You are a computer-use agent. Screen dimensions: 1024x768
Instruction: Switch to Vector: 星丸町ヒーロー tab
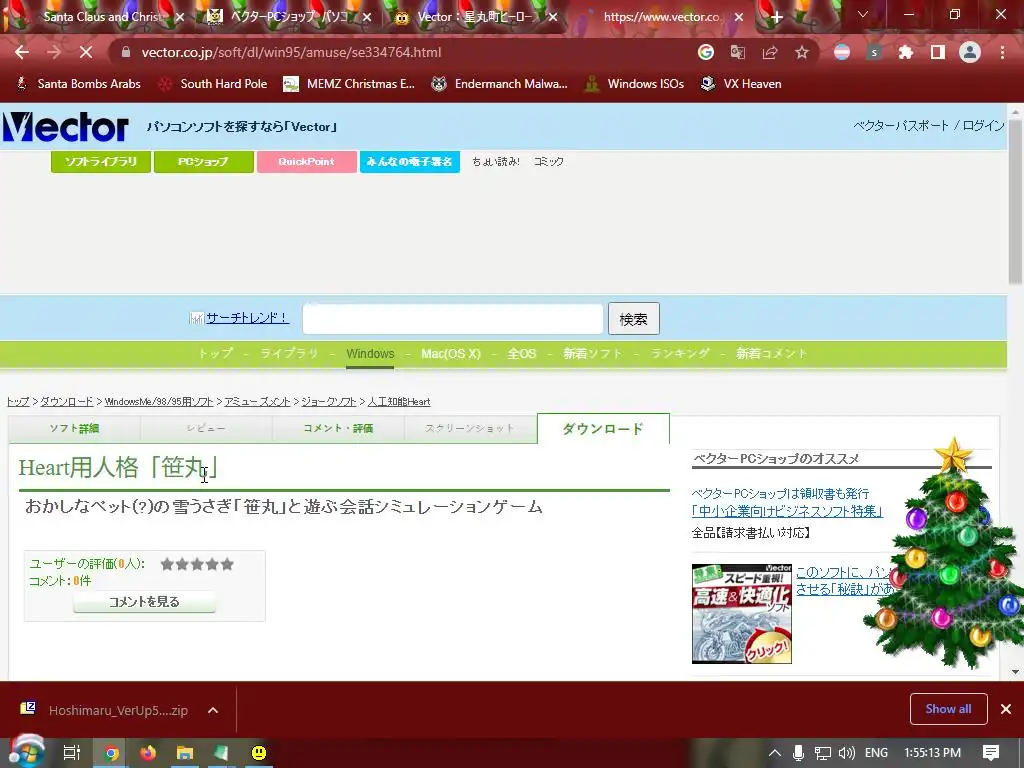[x=473, y=17]
